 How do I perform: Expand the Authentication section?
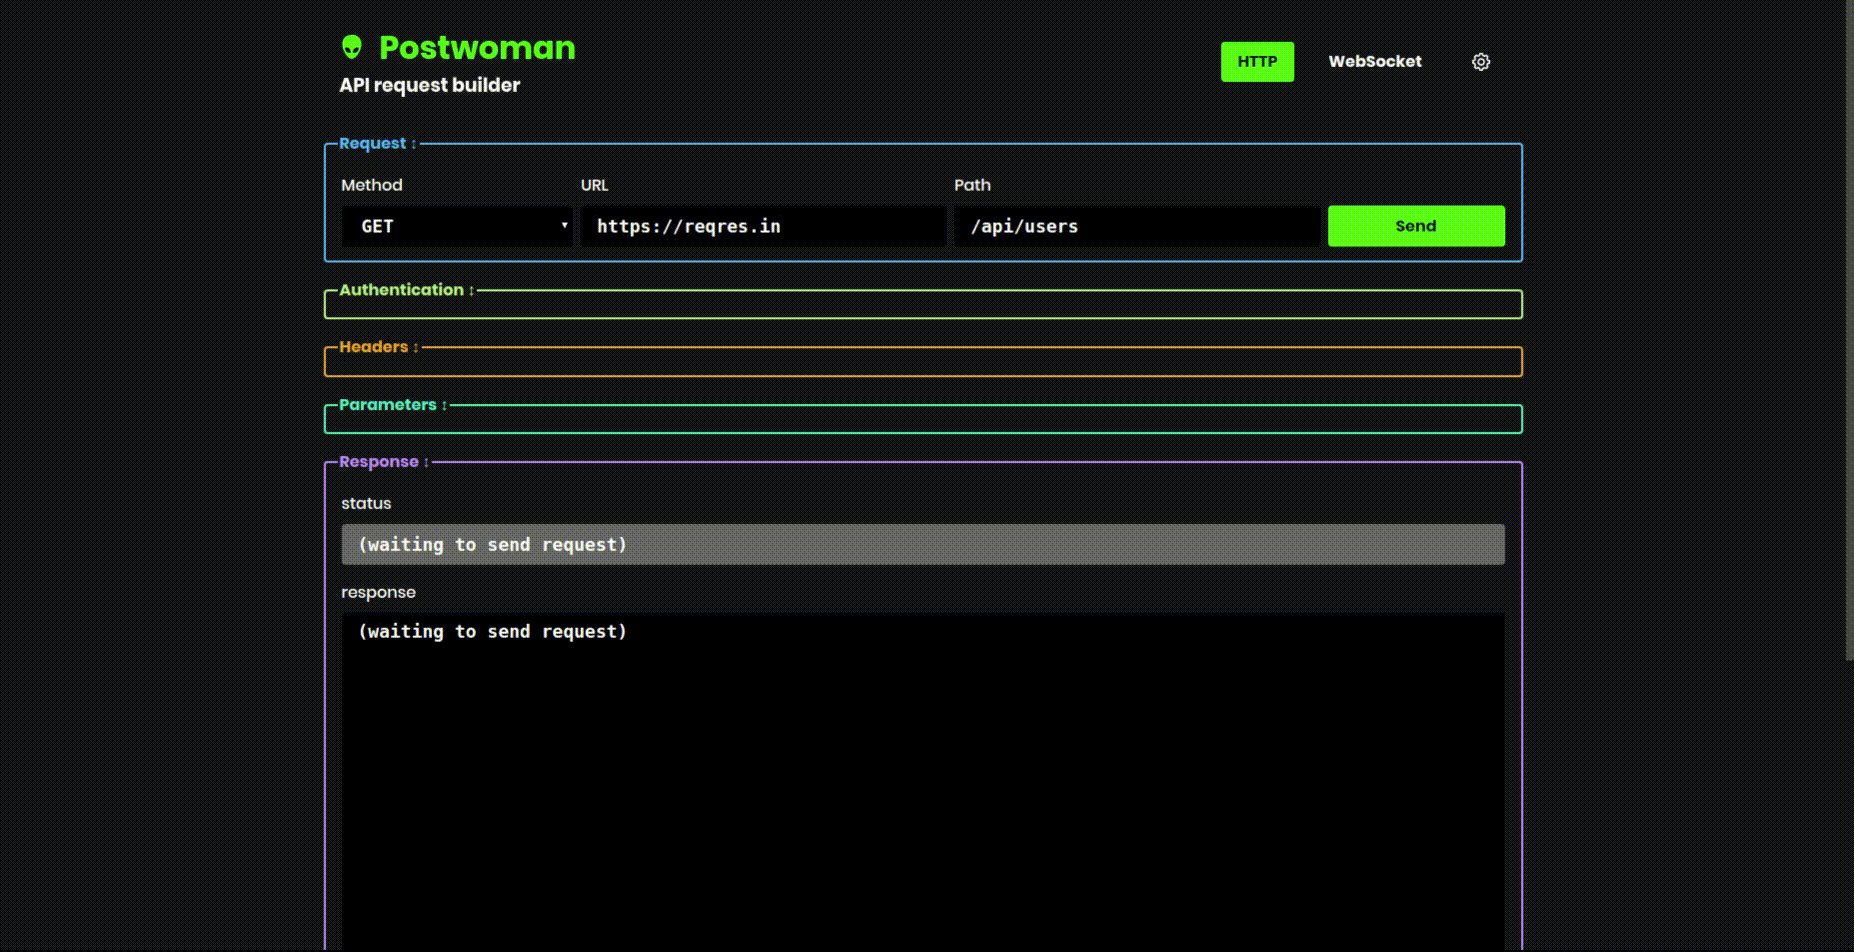coord(406,290)
